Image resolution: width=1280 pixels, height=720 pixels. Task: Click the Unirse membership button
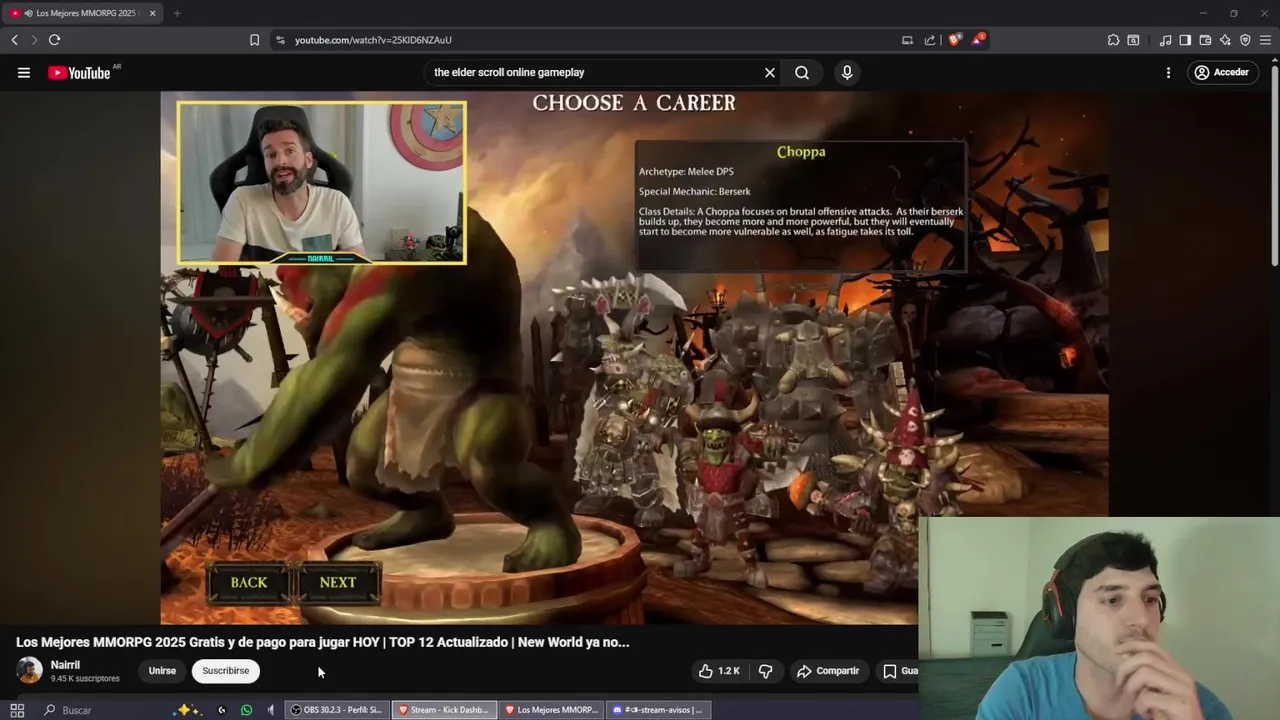[x=162, y=671]
